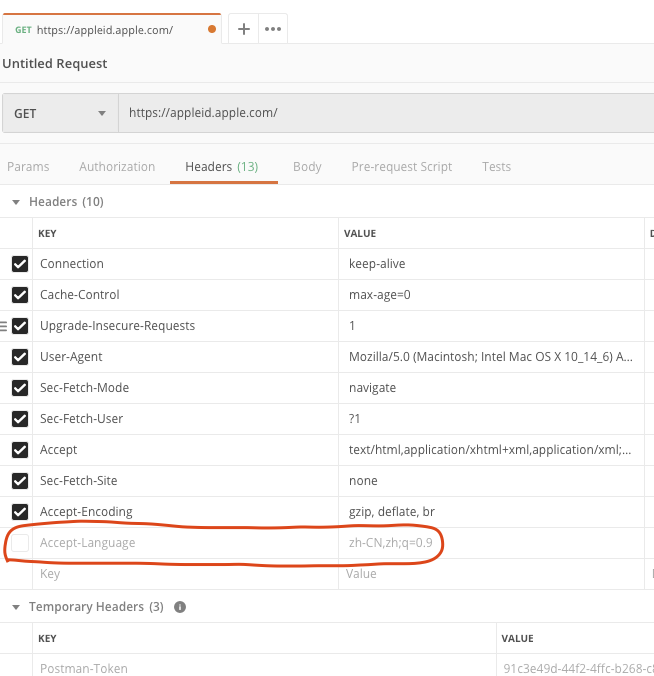Click the keep-alive value cell
Viewport: 654px width, 676px height.
[491, 264]
